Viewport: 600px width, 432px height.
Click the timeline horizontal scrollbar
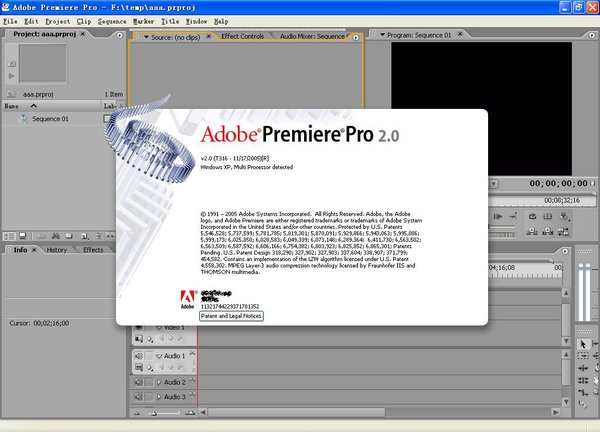tap(296, 412)
